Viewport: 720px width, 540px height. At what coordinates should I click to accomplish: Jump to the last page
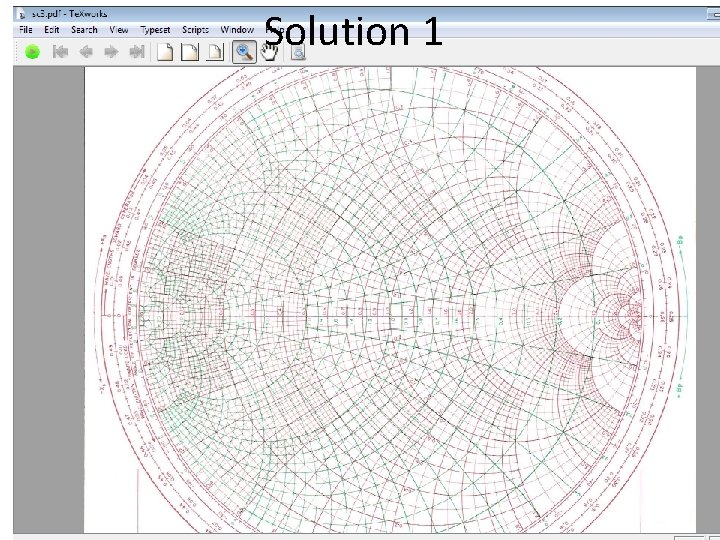(x=137, y=52)
